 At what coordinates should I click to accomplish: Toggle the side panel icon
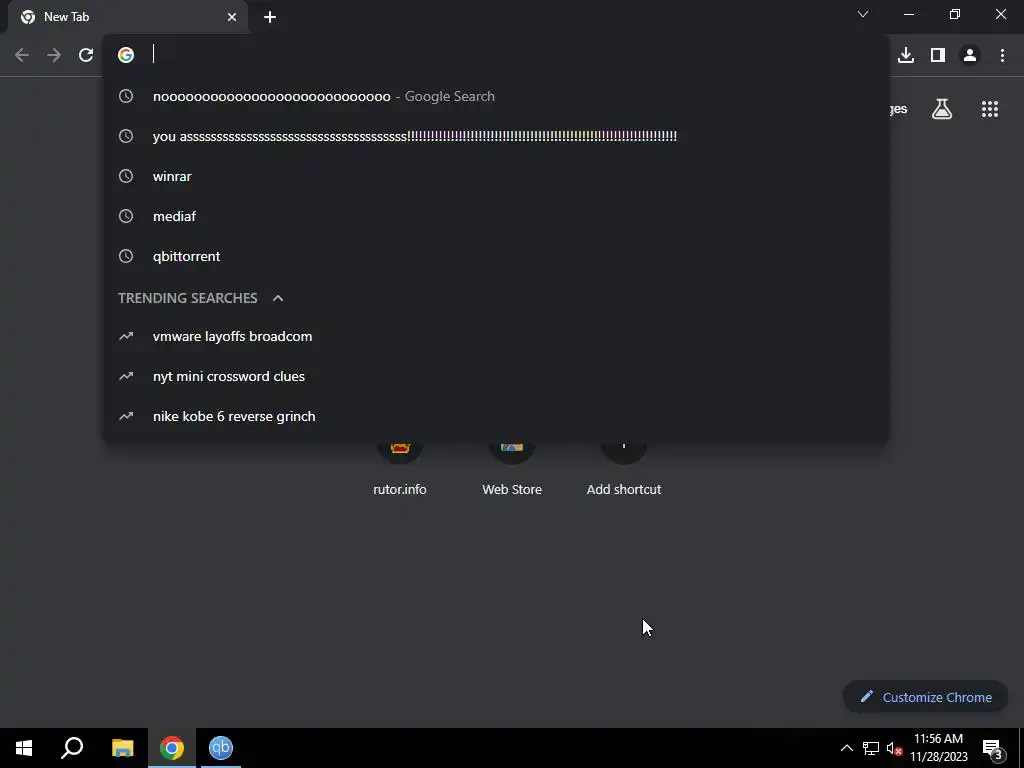pyautogui.click(x=938, y=55)
